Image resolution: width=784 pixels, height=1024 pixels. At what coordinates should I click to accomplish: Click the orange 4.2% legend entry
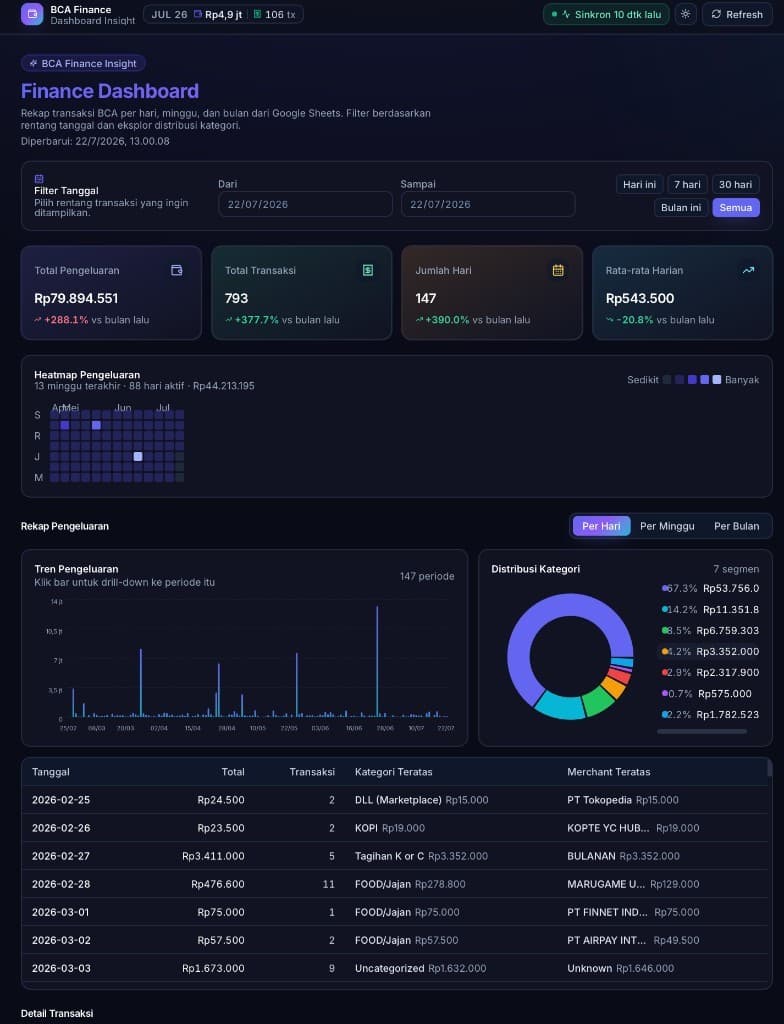710,651
